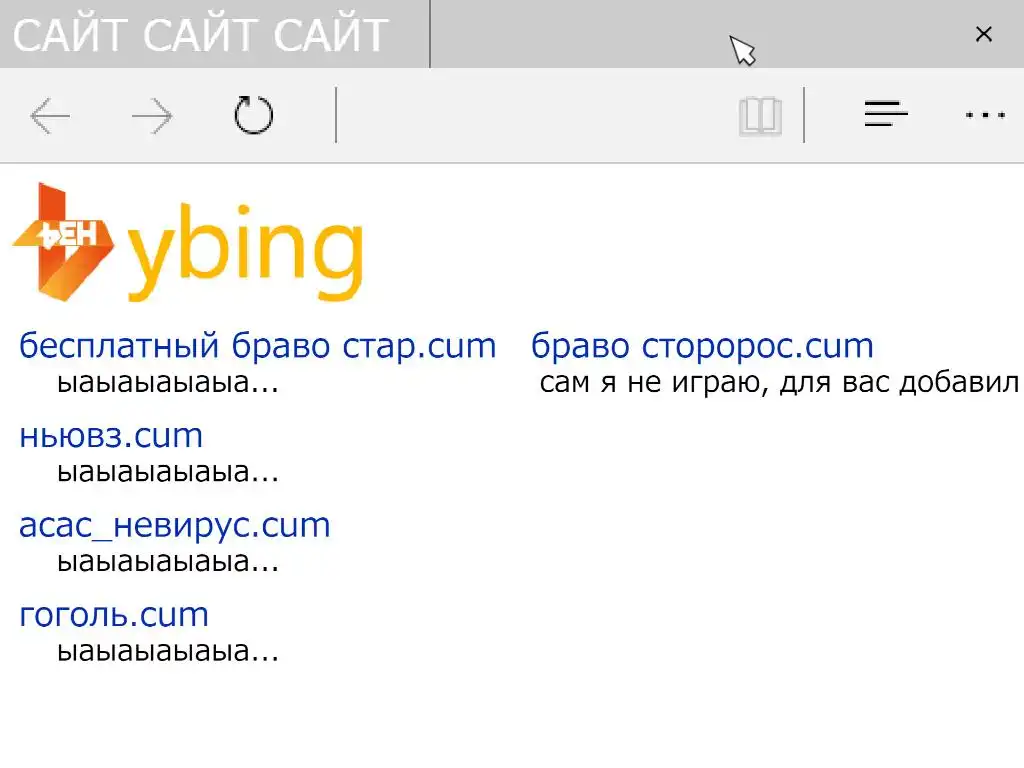Open гоголь.cum link
The image size is (1024, 768).
point(114,615)
